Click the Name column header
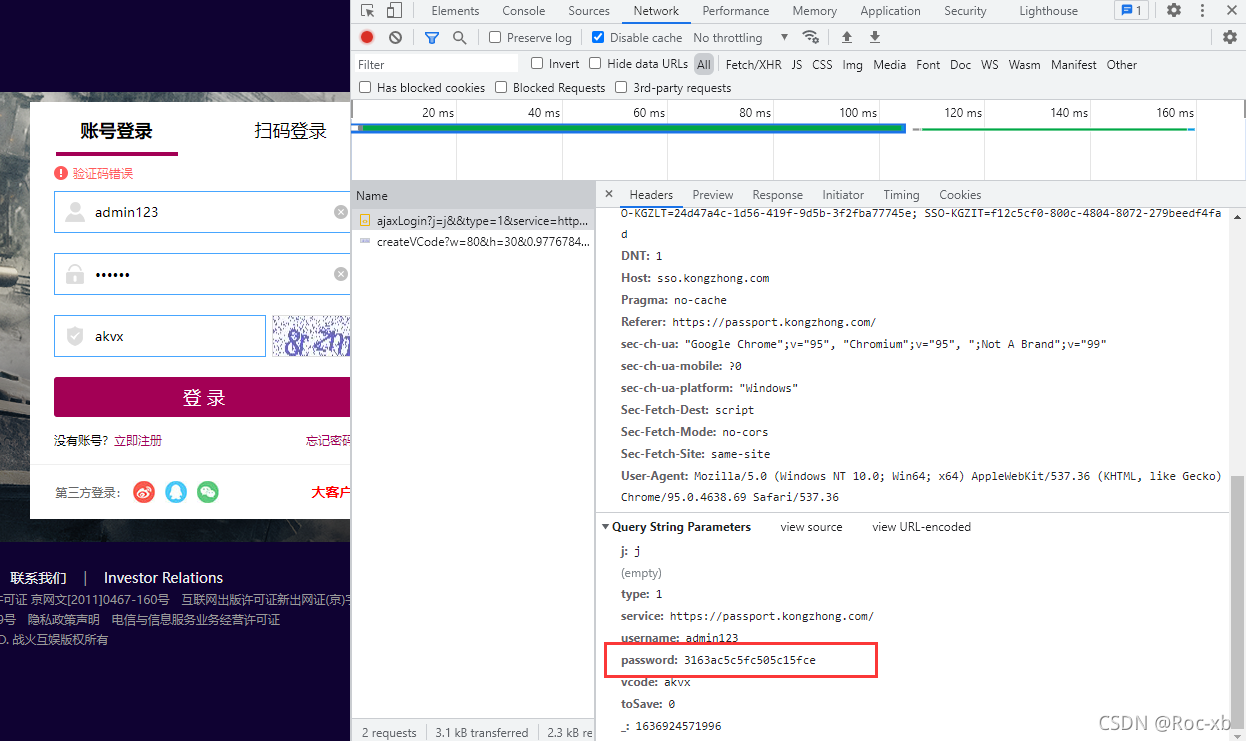The height and width of the screenshot is (741, 1246). tap(474, 195)
